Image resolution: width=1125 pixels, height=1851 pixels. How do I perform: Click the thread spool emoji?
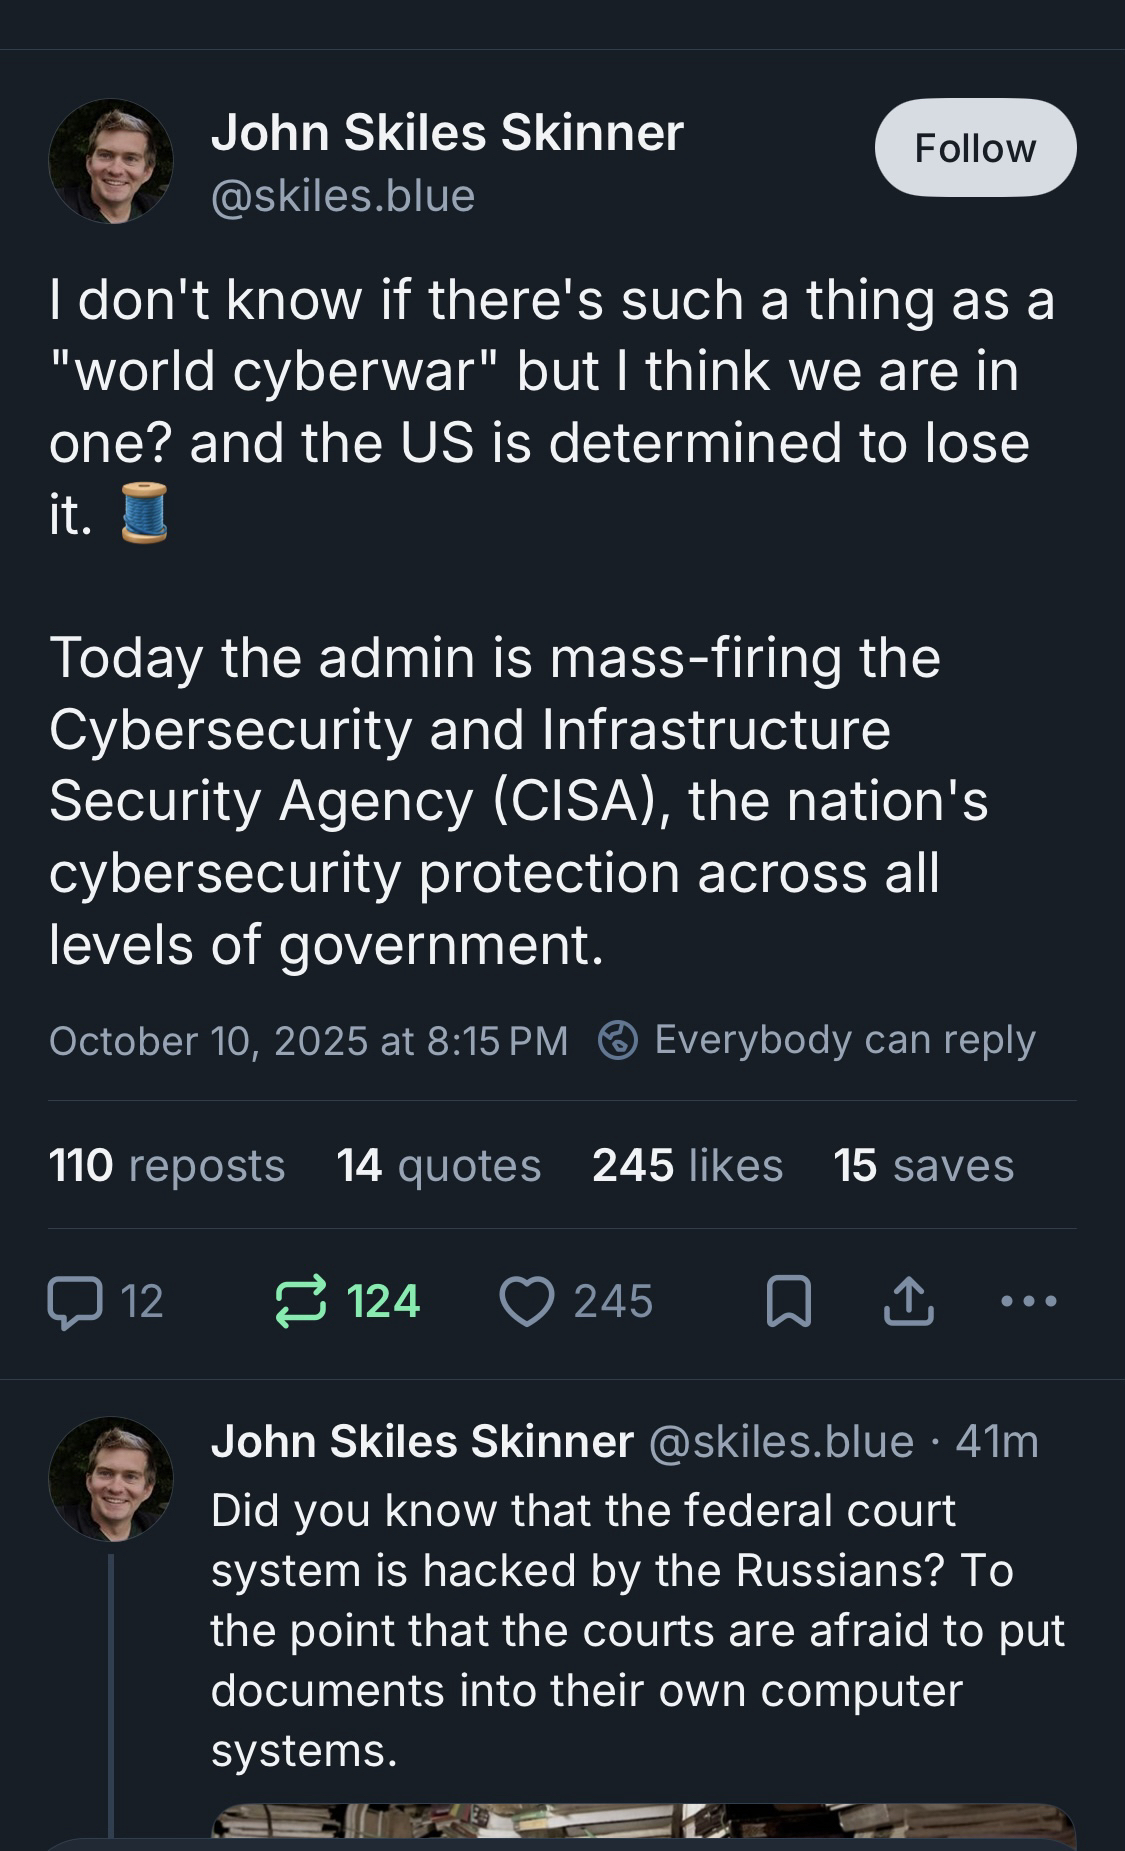(x=144, y=513)
